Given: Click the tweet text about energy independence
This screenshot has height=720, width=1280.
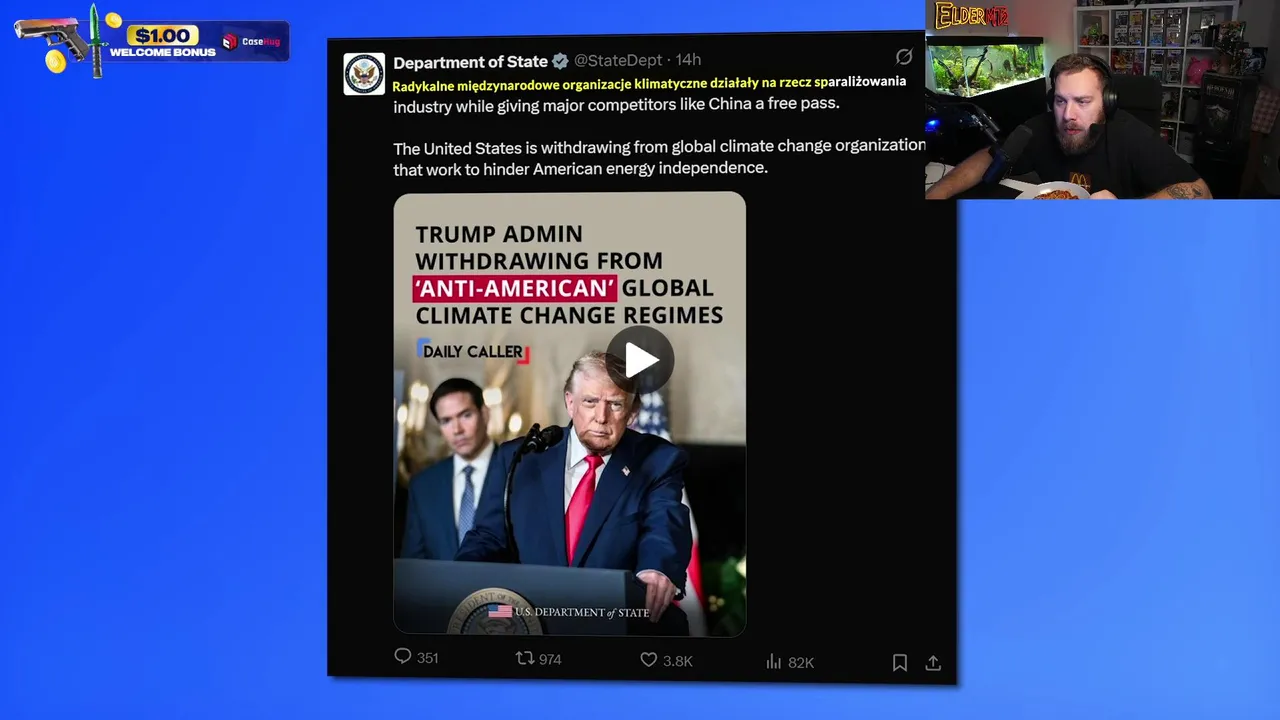Looking at the screenshot, I should [659, 157].
